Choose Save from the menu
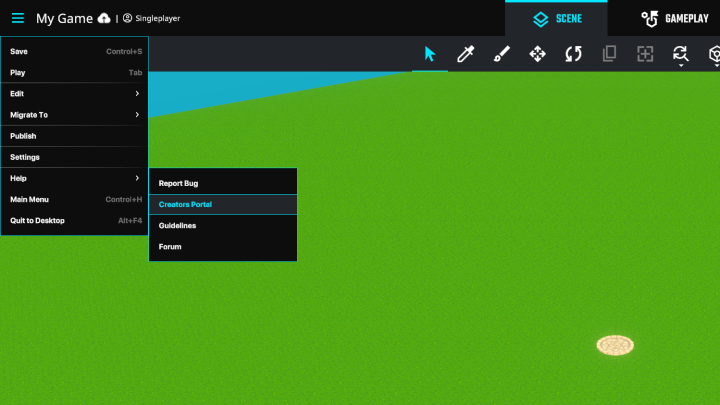Image resolution: width=720 pixels, height=405 pixels. click(x=74, y=51)
